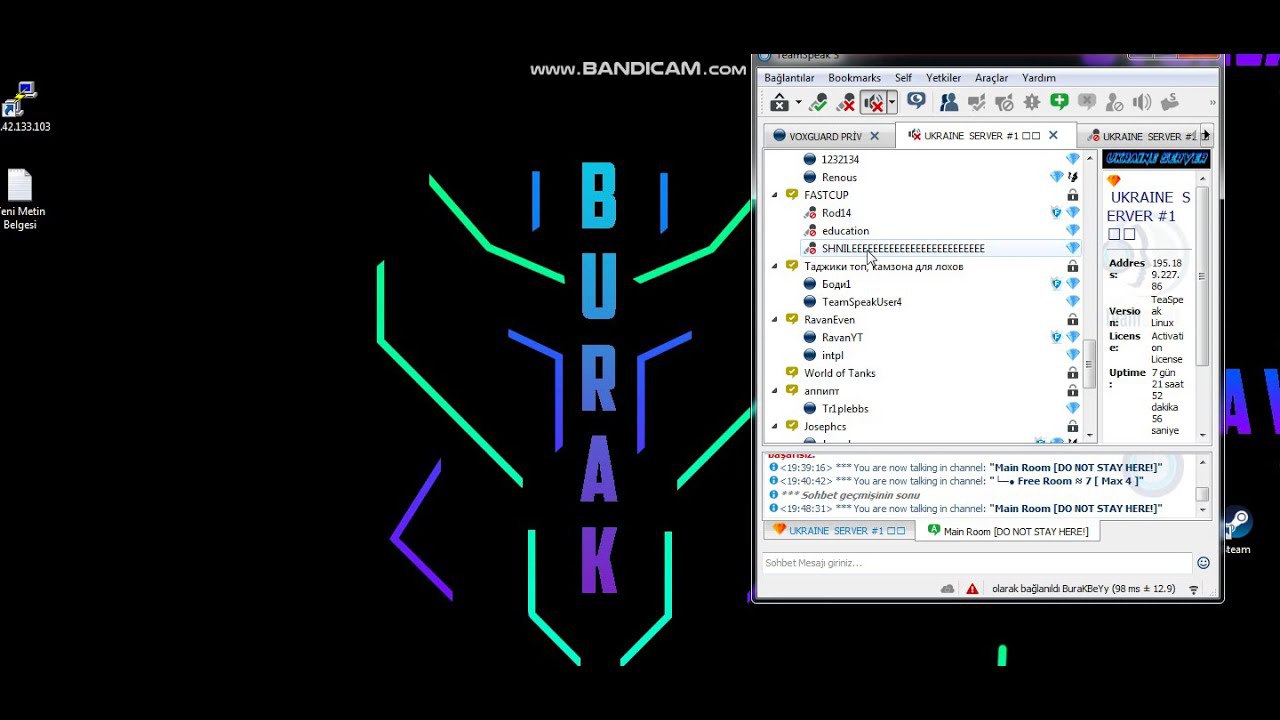Image resolution: width=1280 pixels, height=720 pixels.
Task: Click the gray gear toolbar icon
Action: click(x=1031, y=103)
